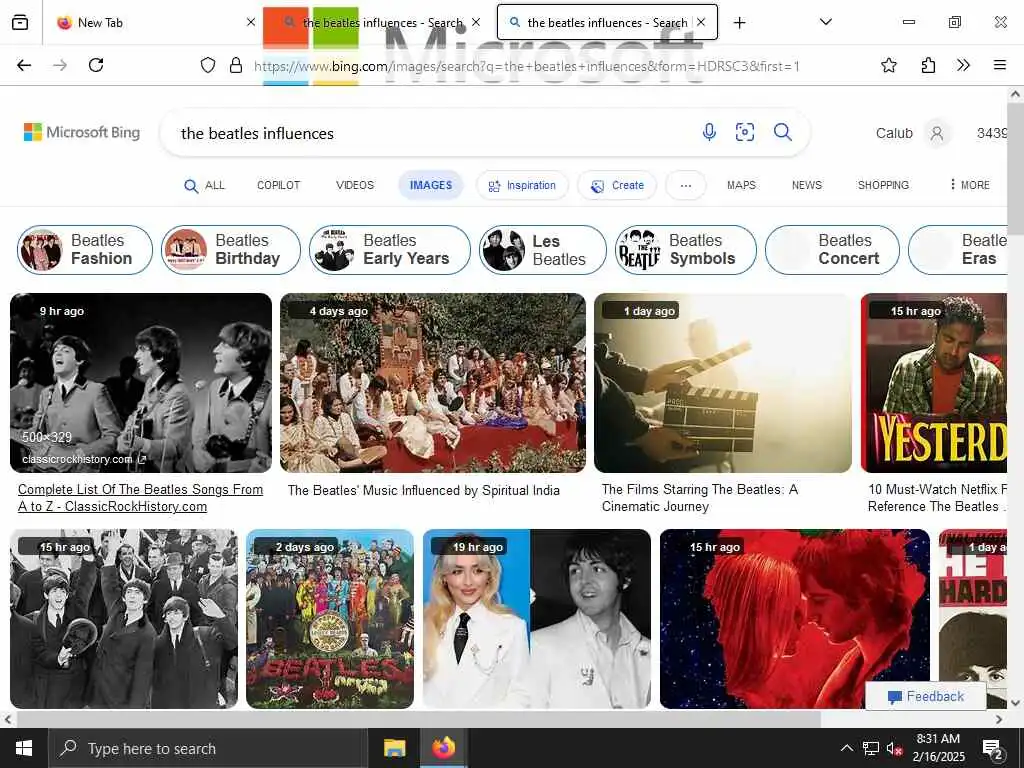Go back with the browser back arrow
Viewport: 1024px width, 768px height.
tap(24, 65)
